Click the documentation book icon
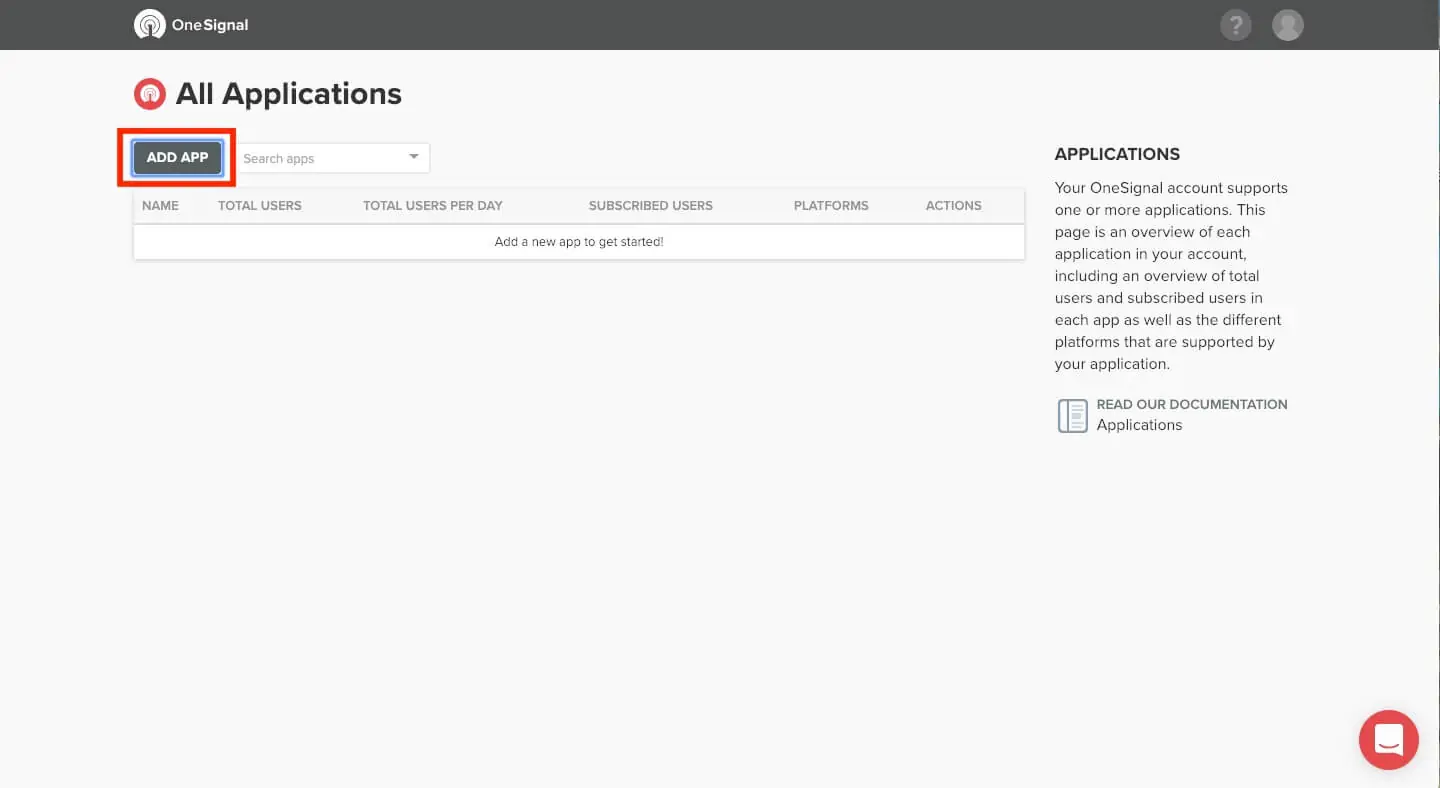This screenshot has width=1440, height=788. pyautogui.click(x=1072, y=415)
